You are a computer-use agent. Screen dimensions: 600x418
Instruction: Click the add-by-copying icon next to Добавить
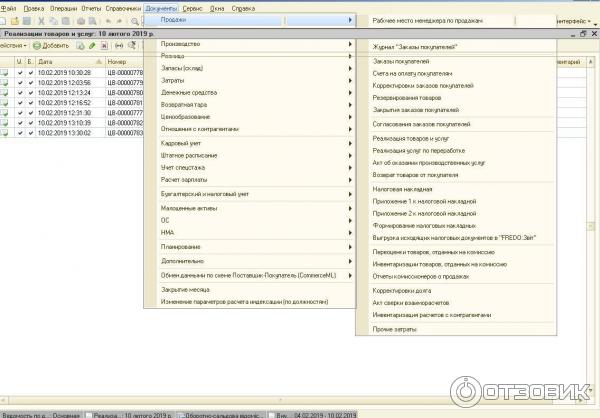(x=80, y=46)
